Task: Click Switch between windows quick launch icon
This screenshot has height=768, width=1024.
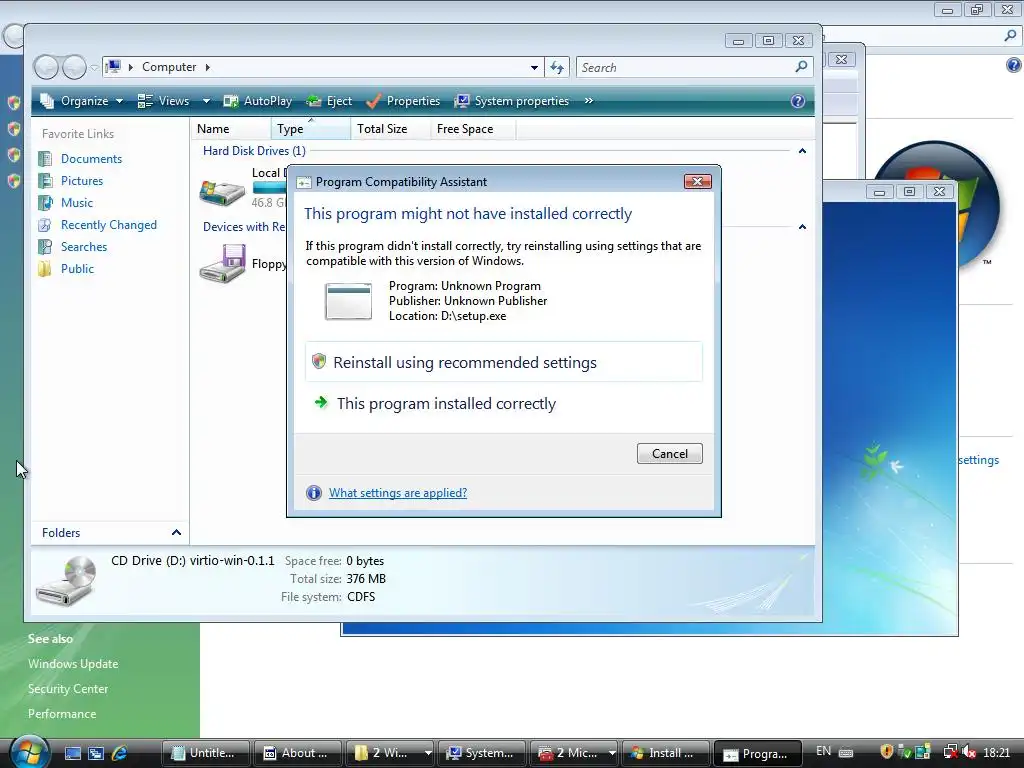Action: tap(95, 753)
